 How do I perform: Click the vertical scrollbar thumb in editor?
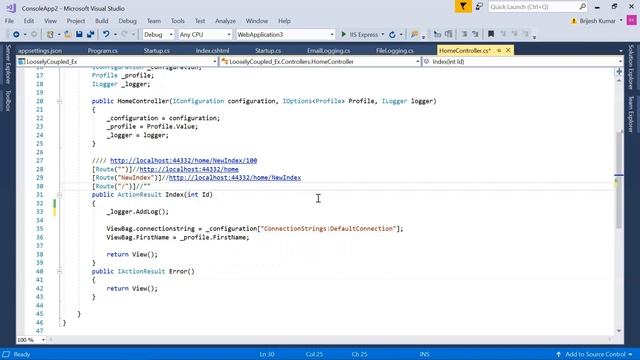point(619,180)
